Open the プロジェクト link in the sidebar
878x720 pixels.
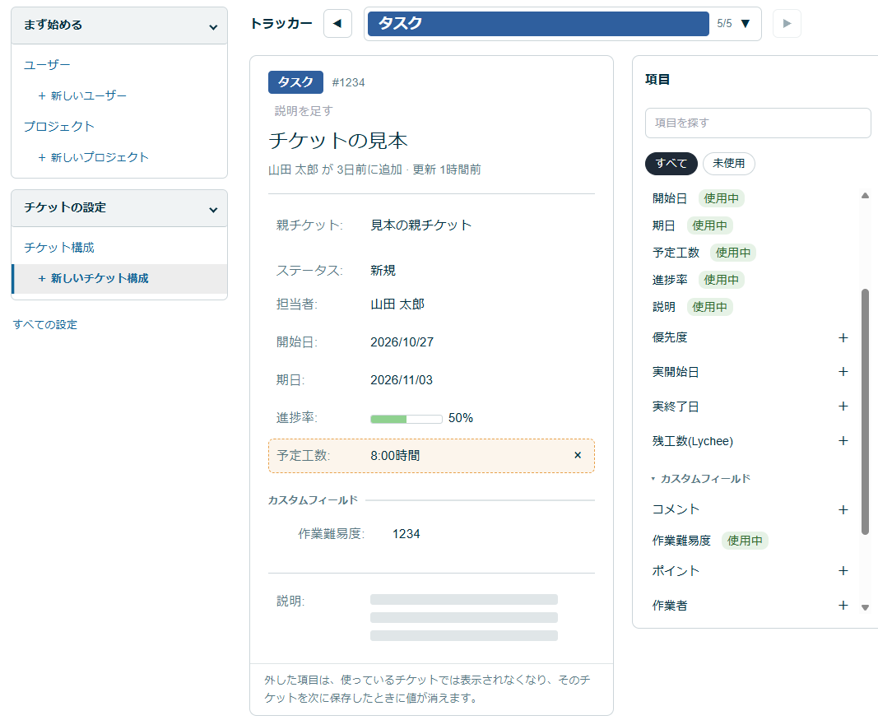click(x=59, y=127)
